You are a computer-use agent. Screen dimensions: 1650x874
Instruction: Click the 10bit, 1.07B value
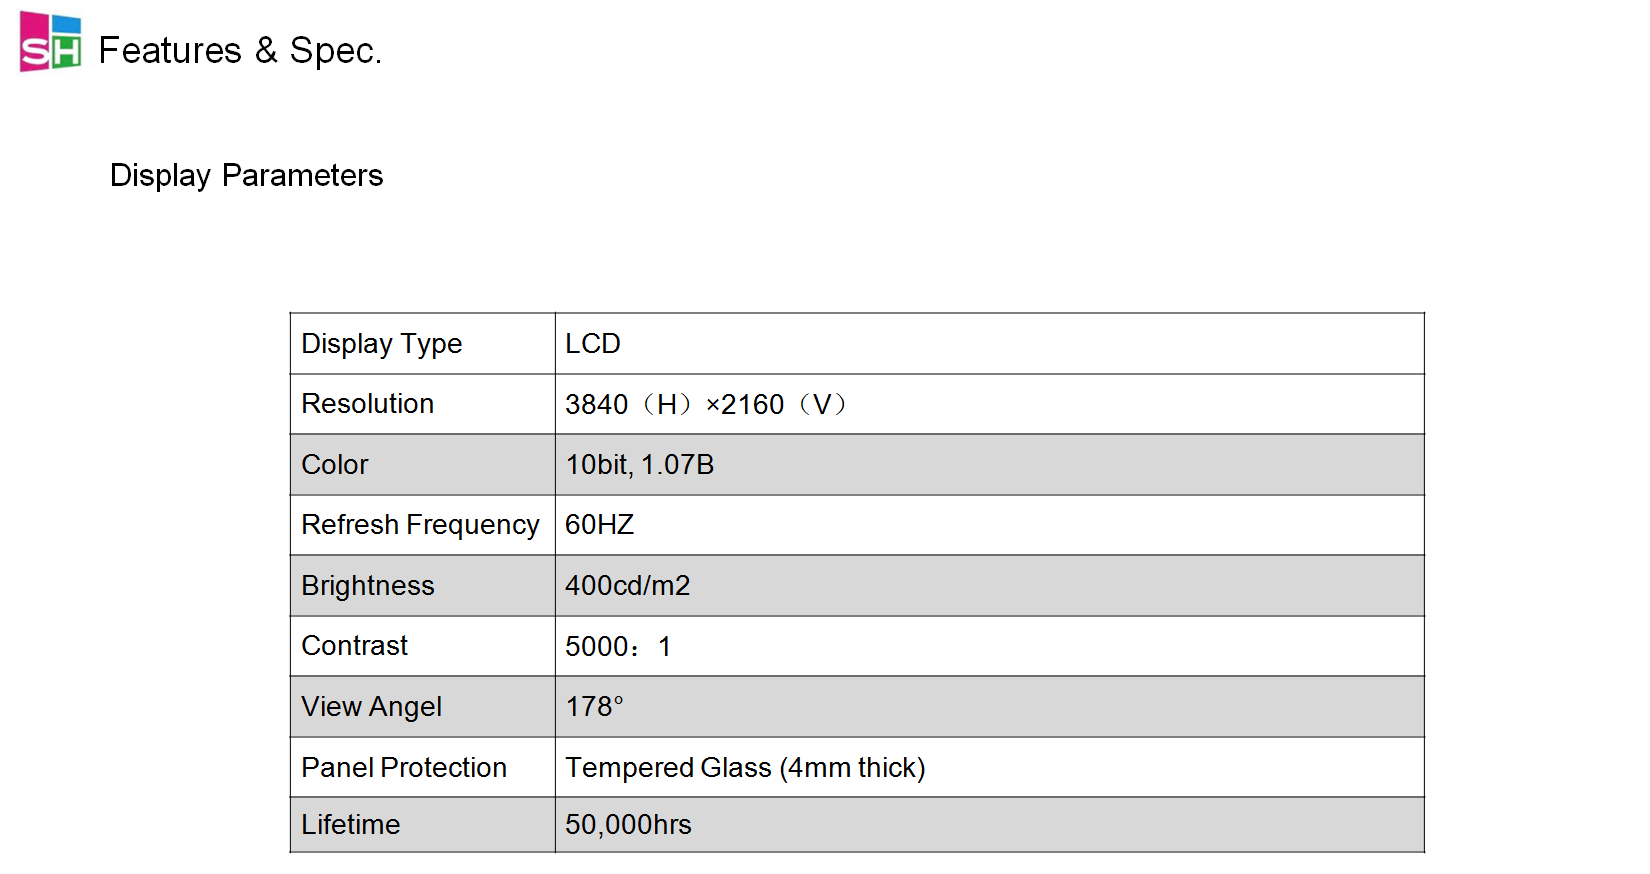[x=639, y=465]
